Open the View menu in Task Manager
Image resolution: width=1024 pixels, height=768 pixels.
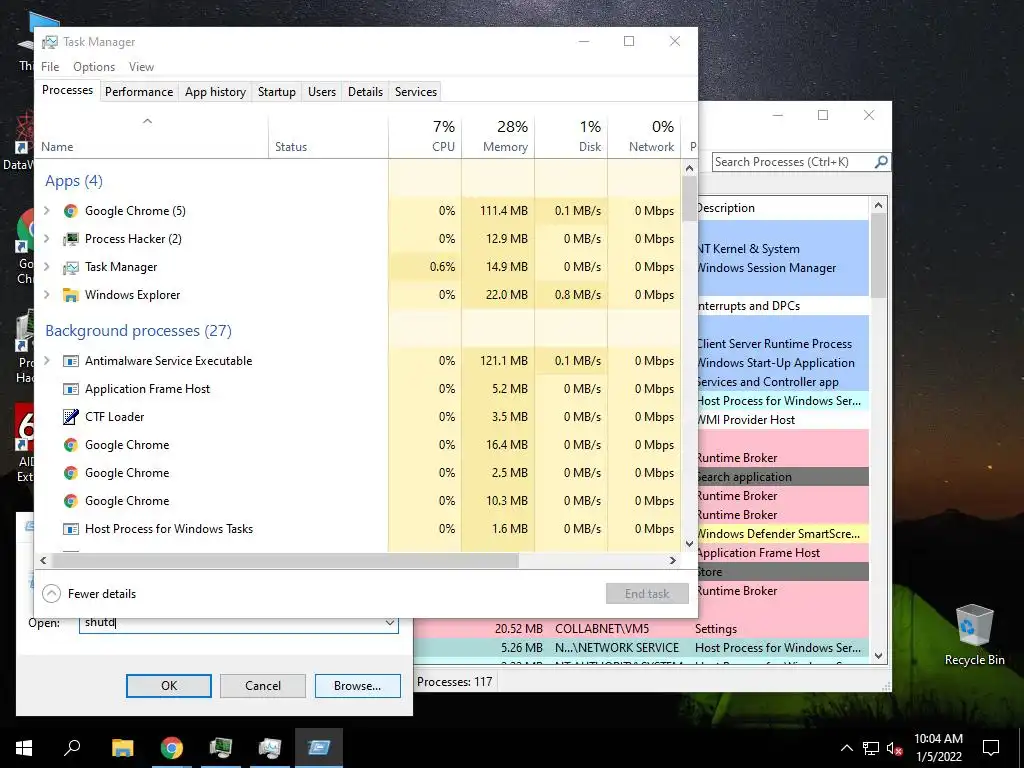tap(141, 67)
